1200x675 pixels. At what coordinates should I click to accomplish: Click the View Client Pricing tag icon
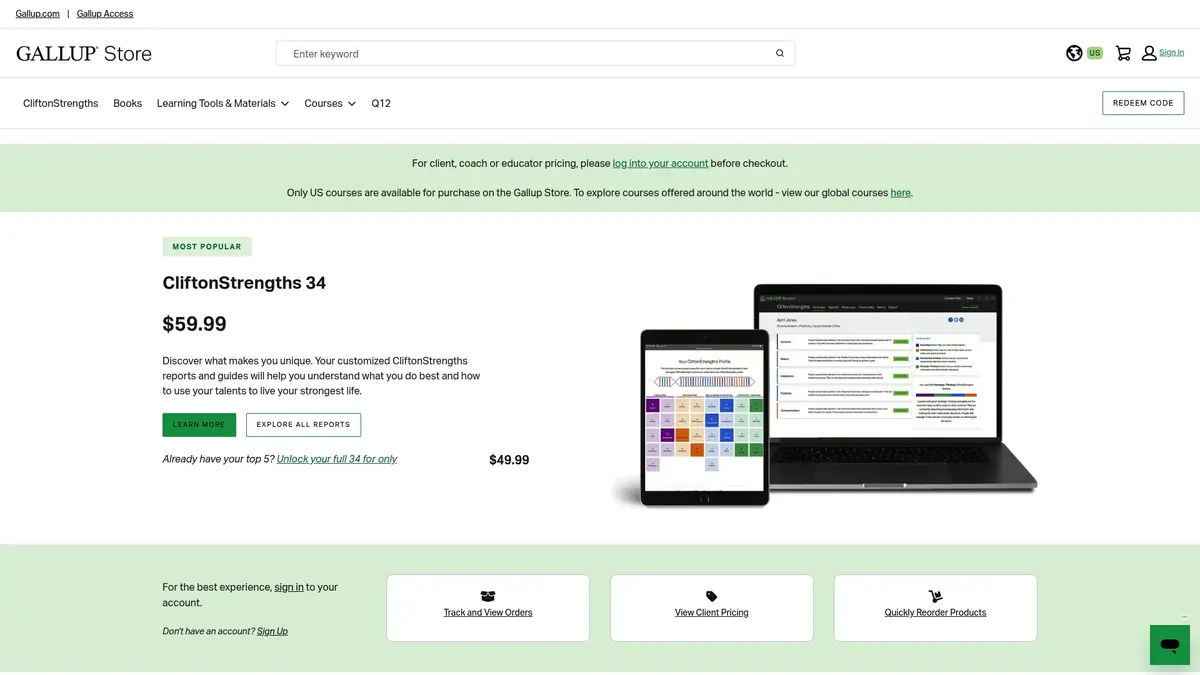tap(712, 596)
